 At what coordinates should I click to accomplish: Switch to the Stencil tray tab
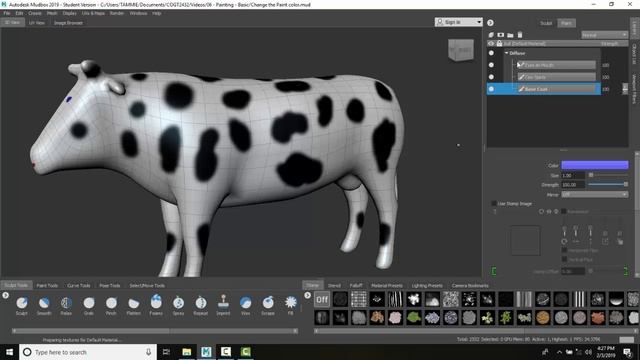334,285
